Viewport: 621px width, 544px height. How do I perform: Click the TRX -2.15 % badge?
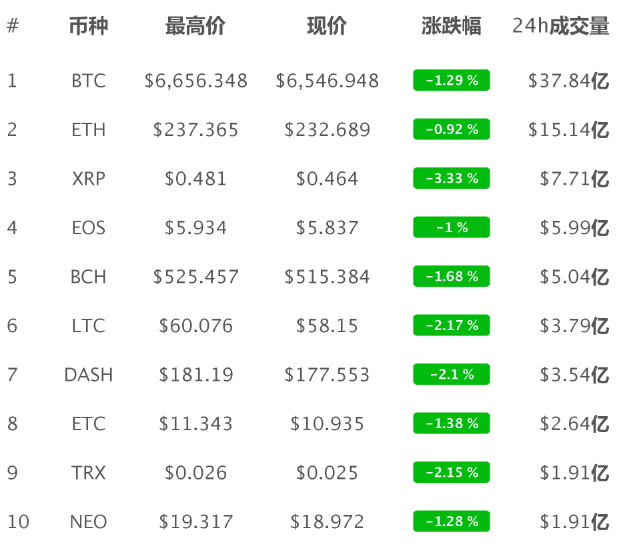451,472
